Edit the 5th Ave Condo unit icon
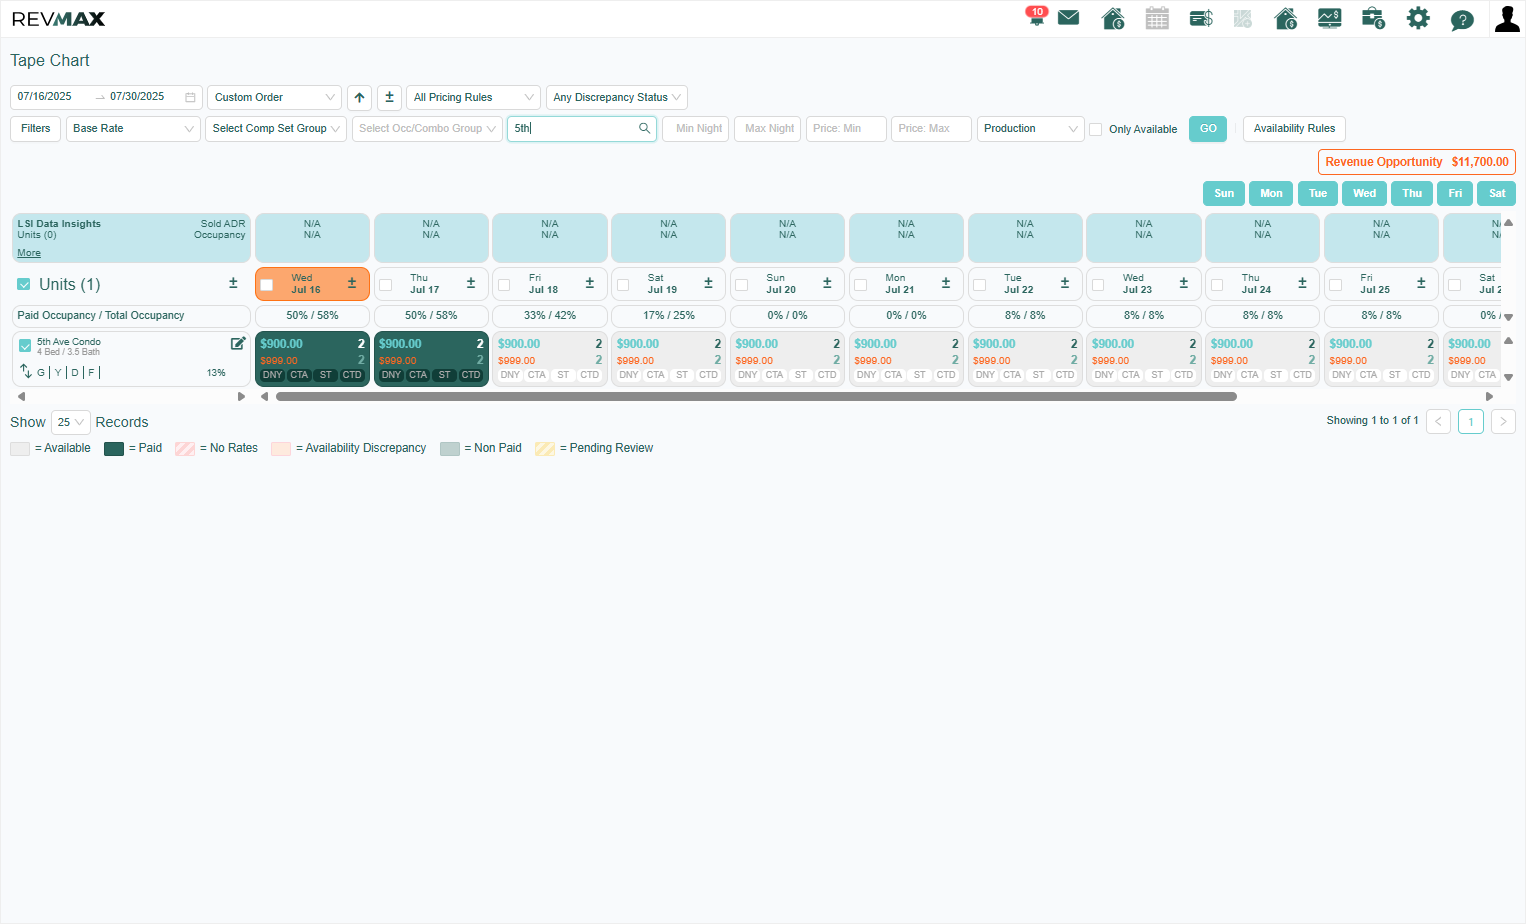The height and width of the screenshot is (924, 1526). (238, 343)
